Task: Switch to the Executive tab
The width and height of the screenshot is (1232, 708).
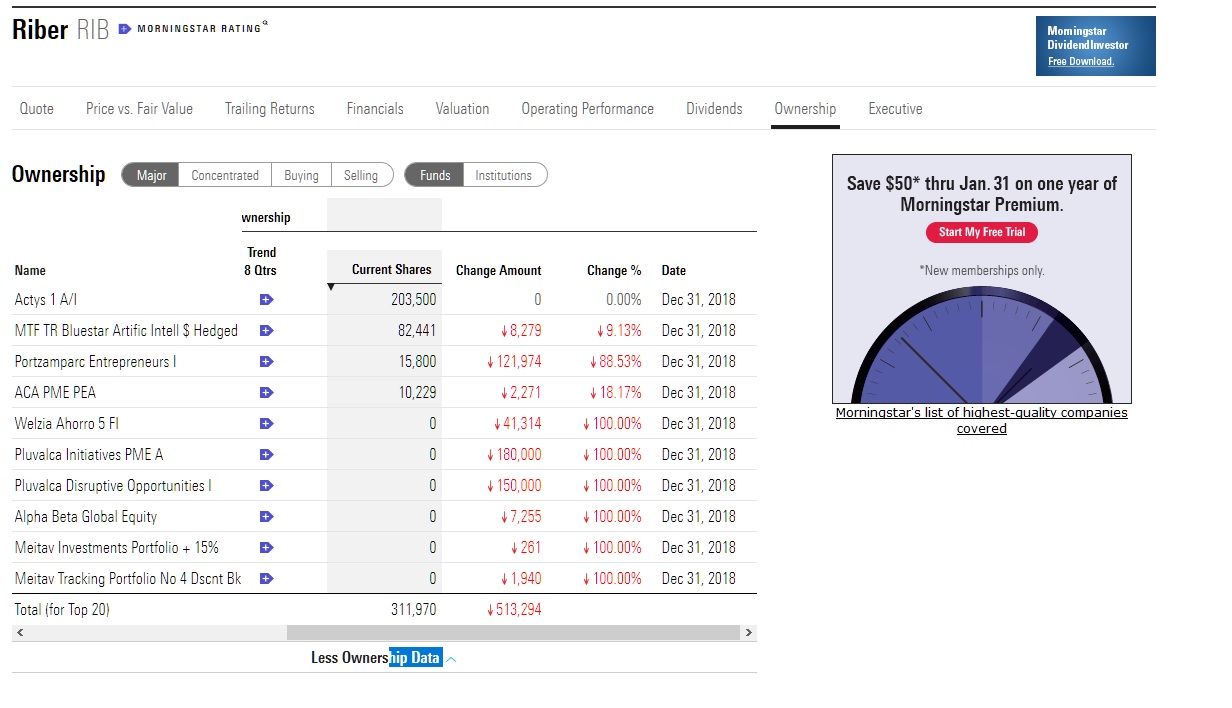Action: 895,109
